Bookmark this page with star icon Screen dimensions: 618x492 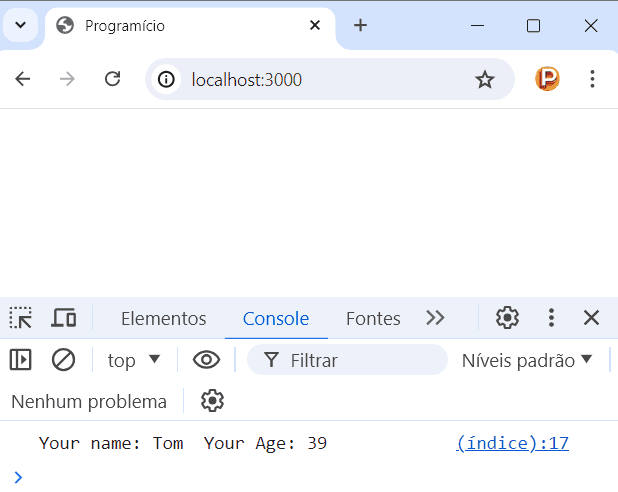pos(484,80)
